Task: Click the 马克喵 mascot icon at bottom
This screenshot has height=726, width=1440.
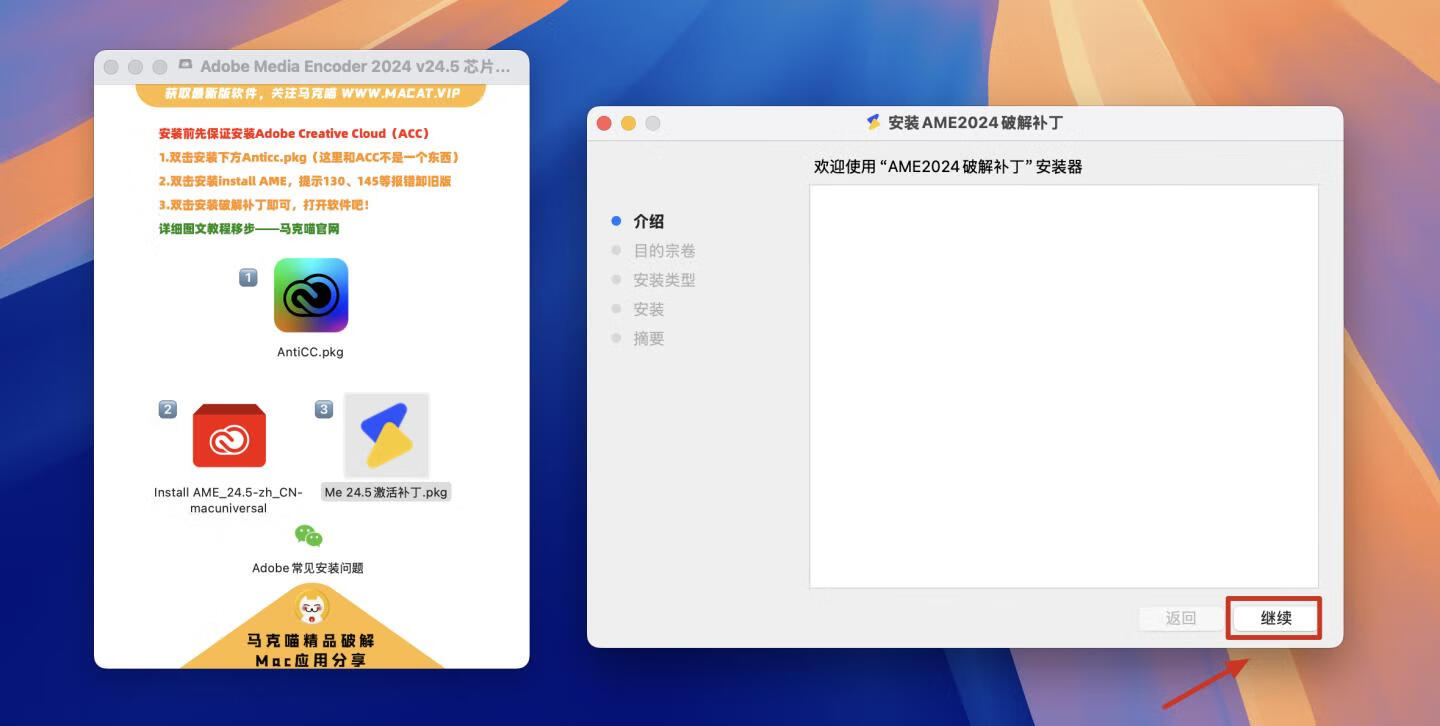Action: (310, 610)
